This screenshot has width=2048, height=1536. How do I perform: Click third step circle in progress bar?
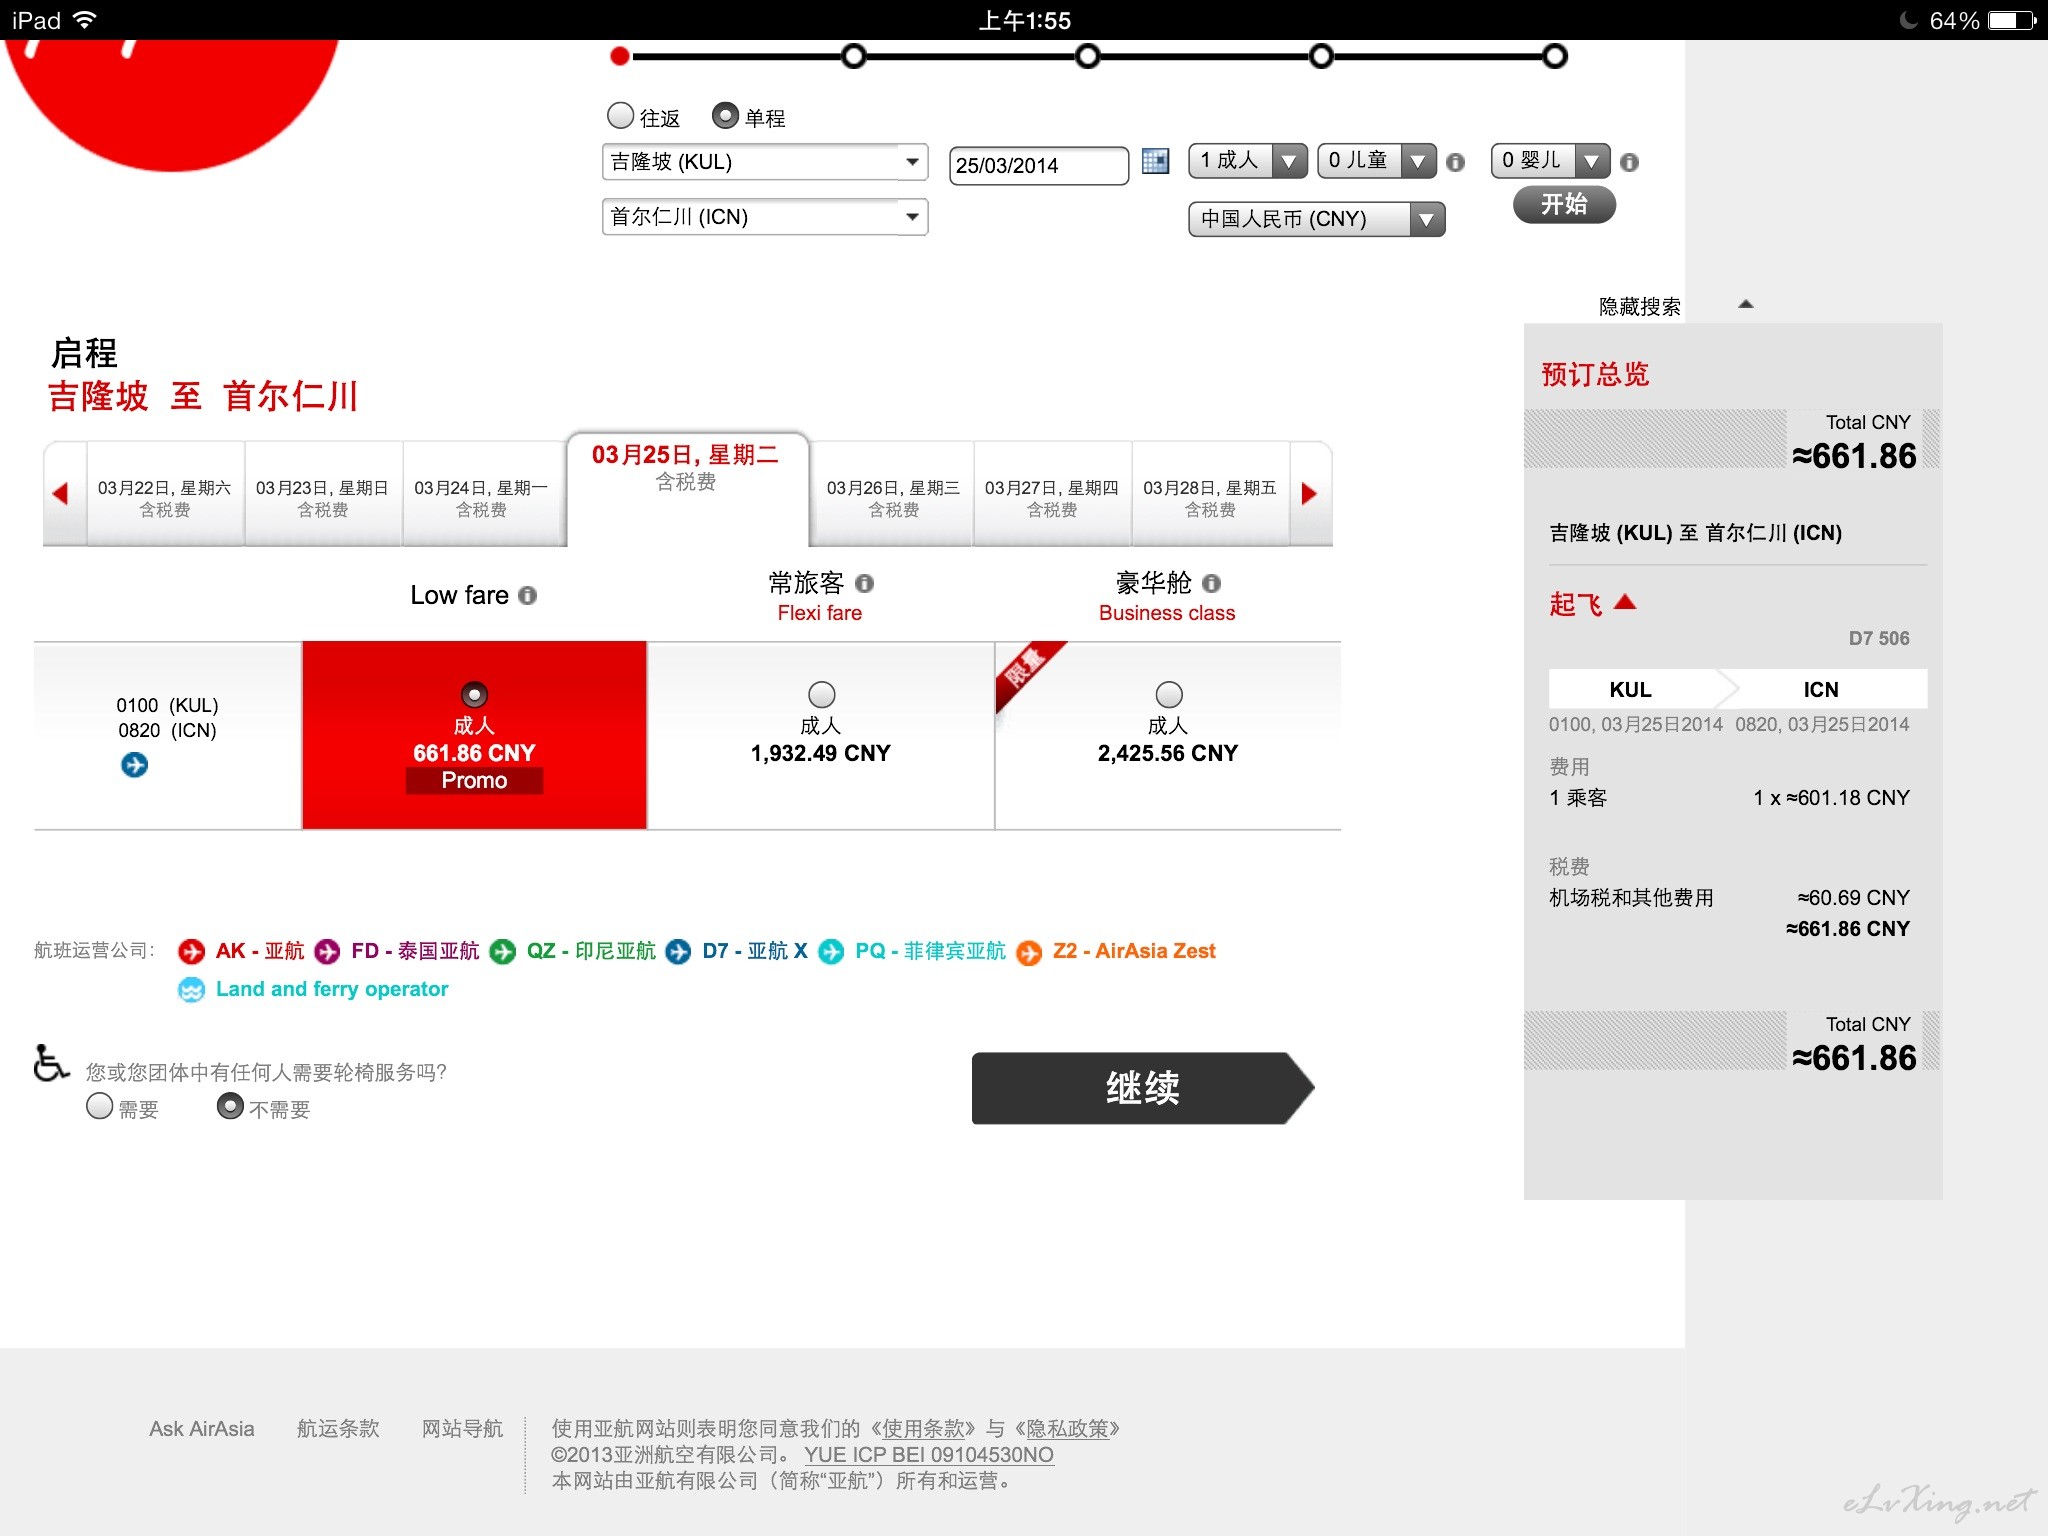click(x=1088, y=56)
